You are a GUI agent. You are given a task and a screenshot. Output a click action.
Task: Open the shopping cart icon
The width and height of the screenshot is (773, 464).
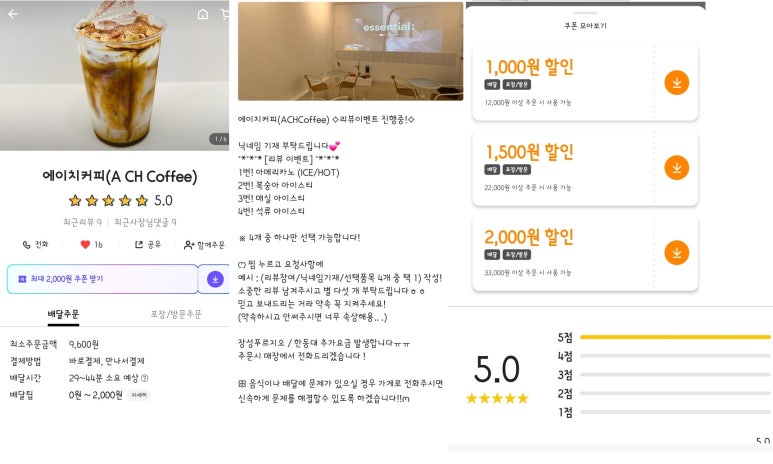click(225, 14)
